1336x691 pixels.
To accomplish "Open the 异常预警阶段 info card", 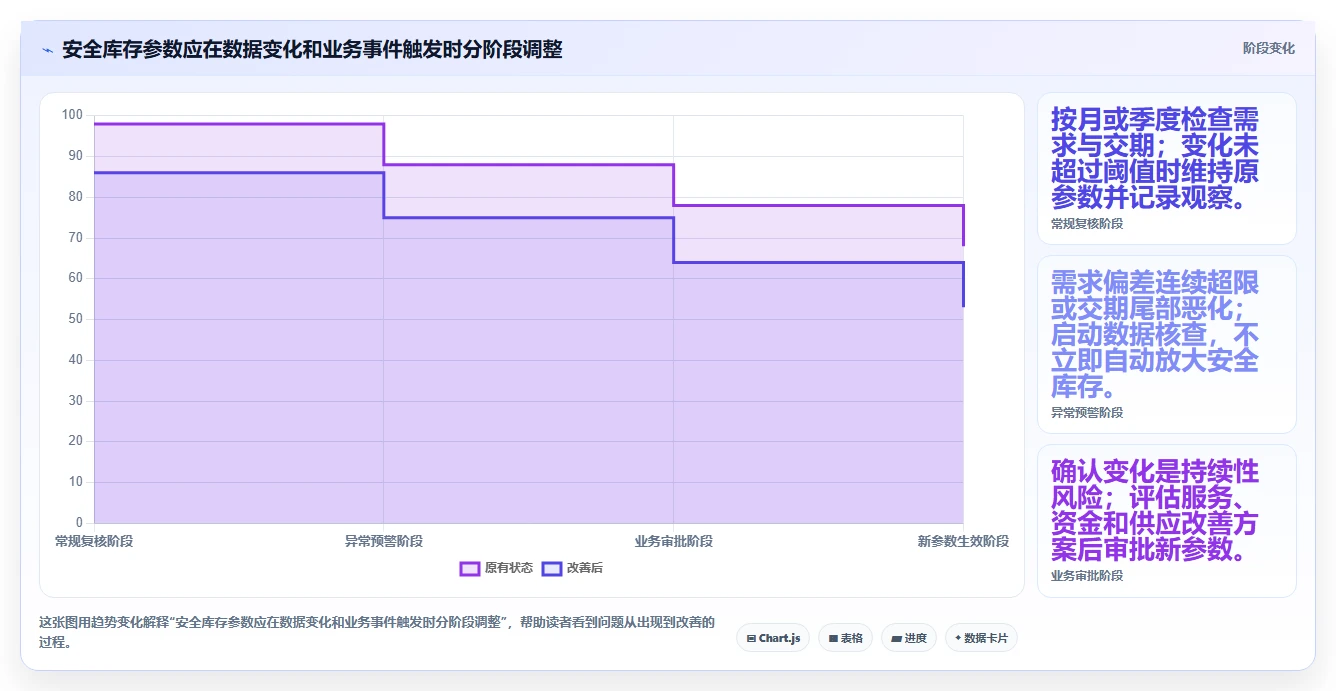I will [1167, 345].
